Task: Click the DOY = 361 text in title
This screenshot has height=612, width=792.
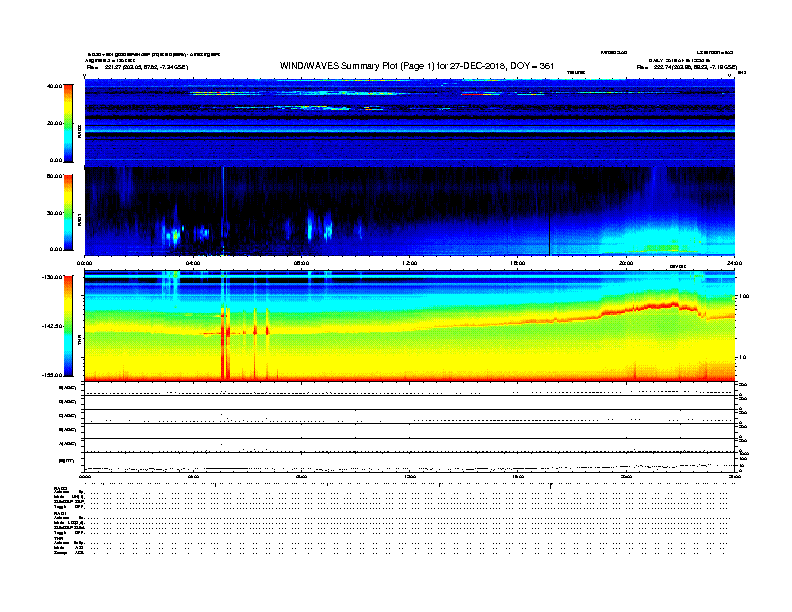Action: tap(532, 66)
